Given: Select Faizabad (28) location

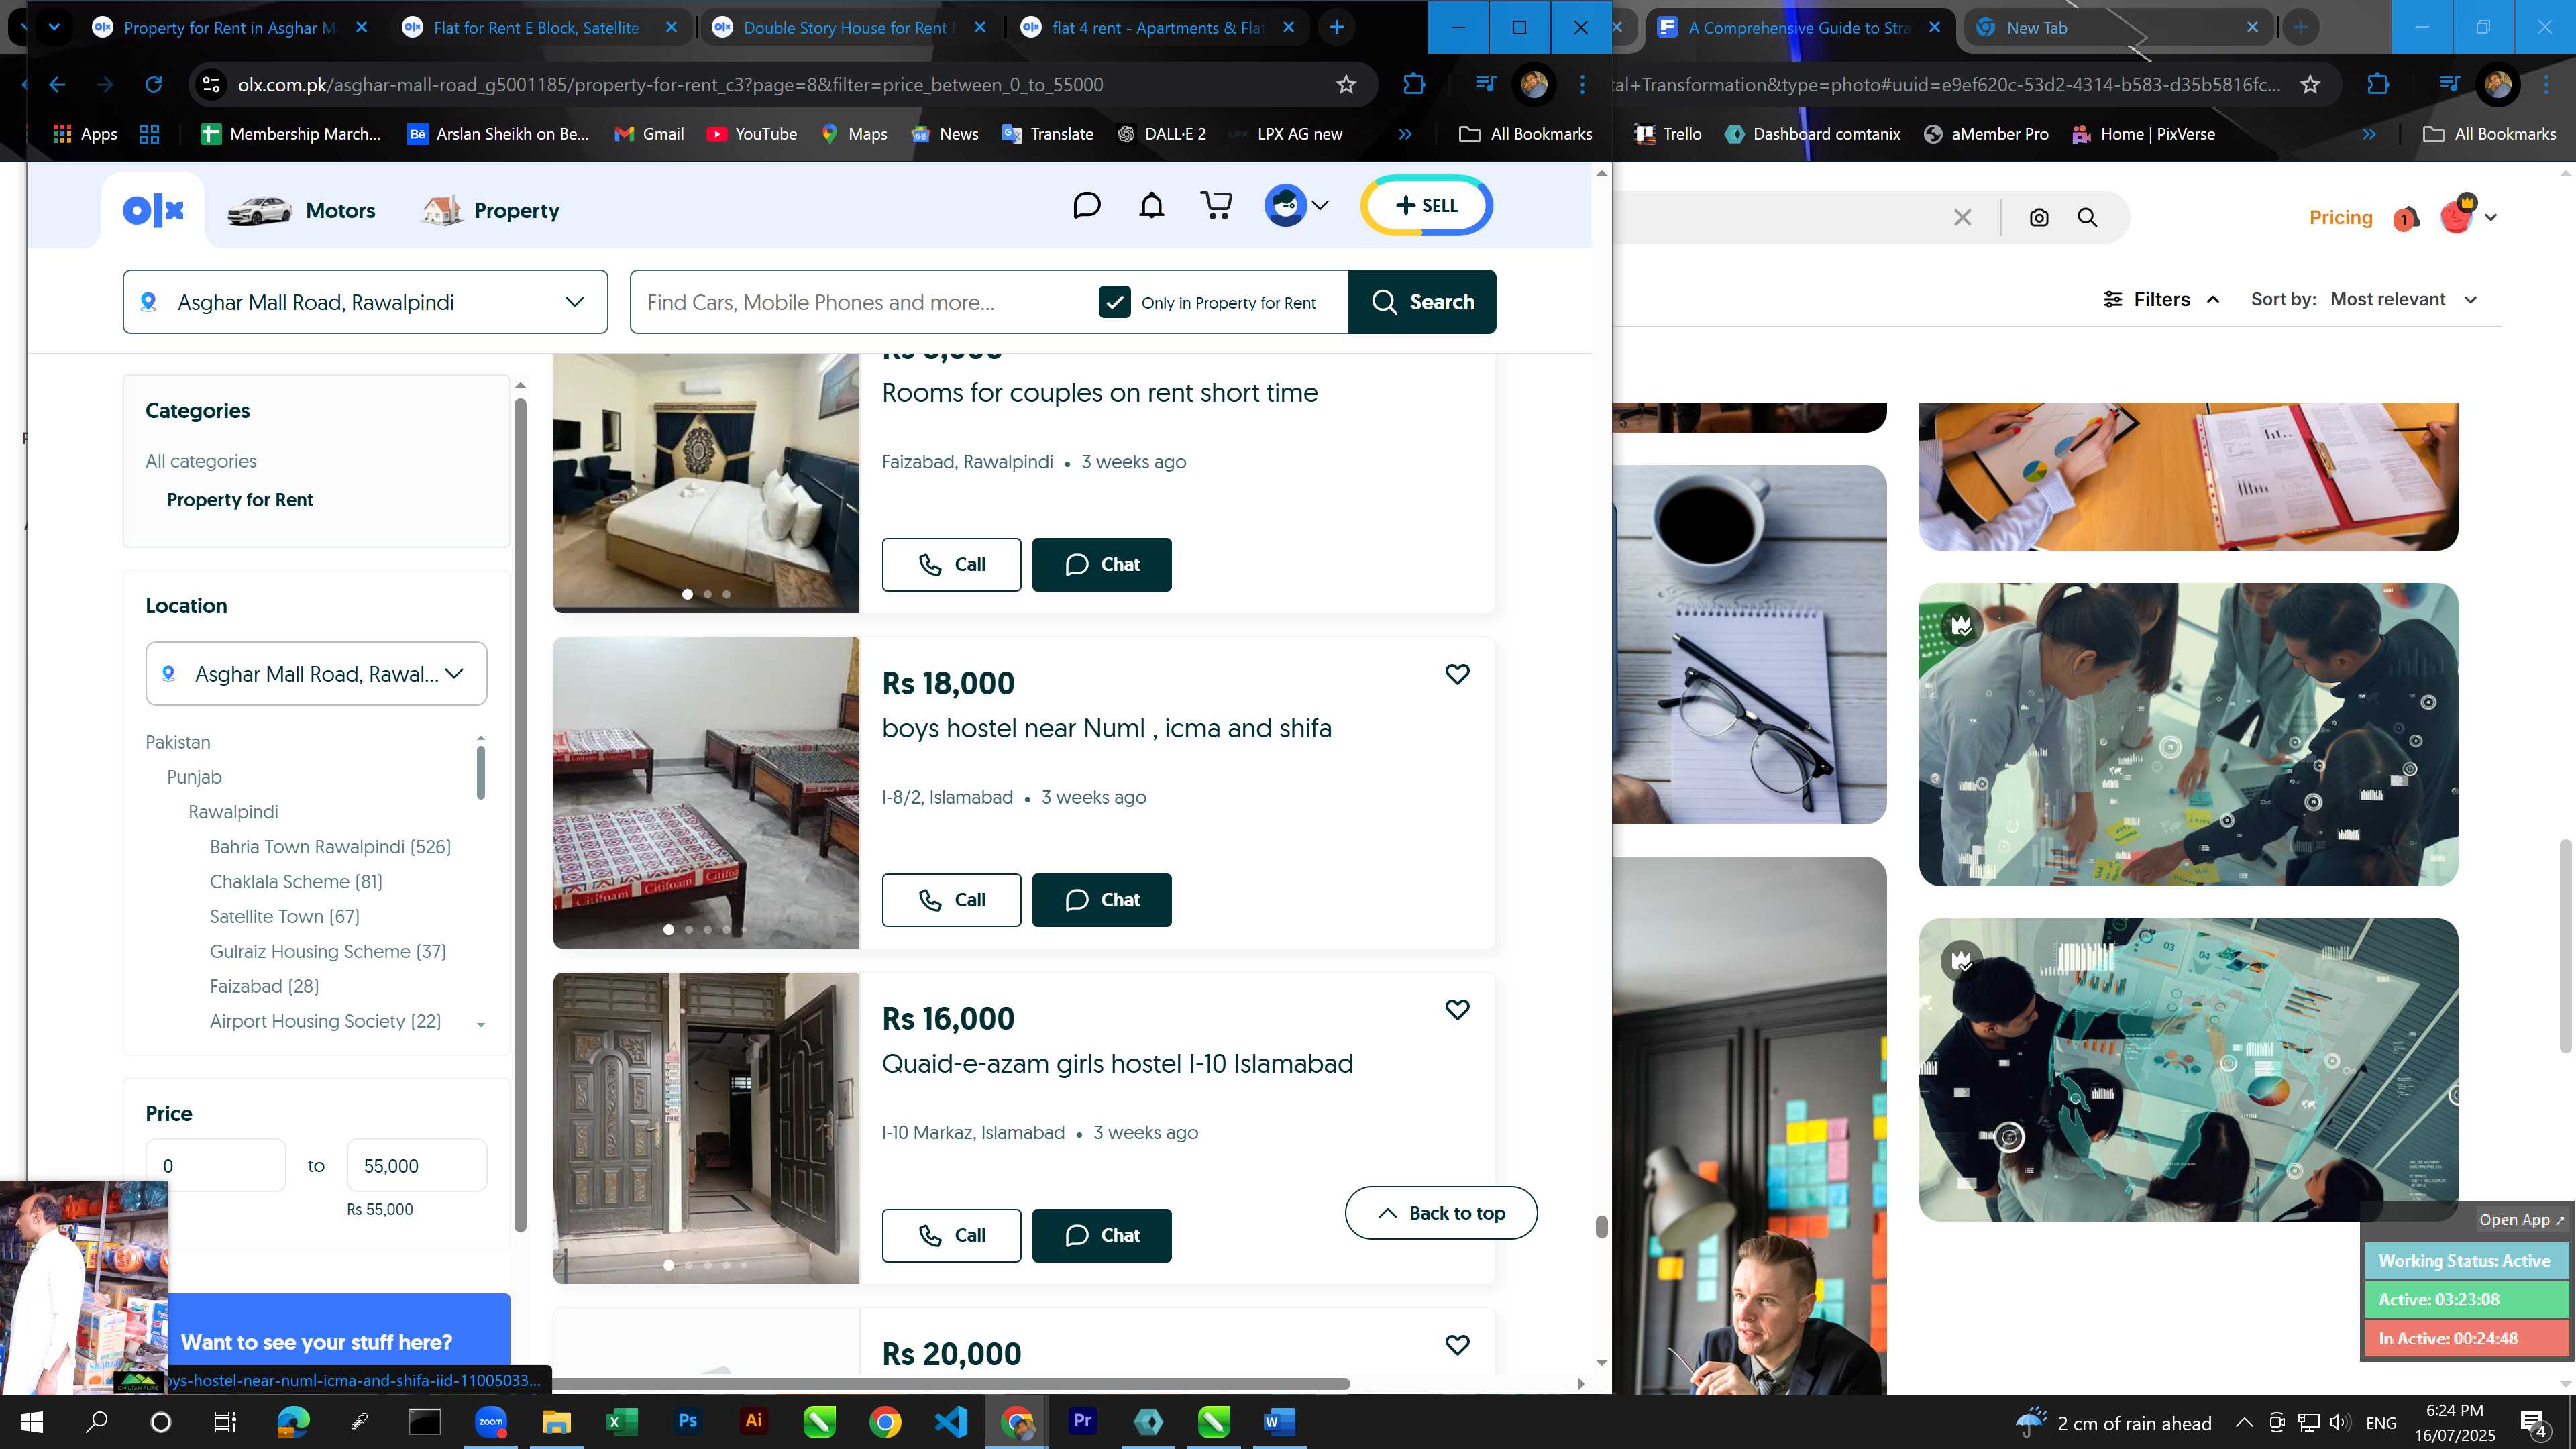Looking at the screenshot, I should coord(264,987).
